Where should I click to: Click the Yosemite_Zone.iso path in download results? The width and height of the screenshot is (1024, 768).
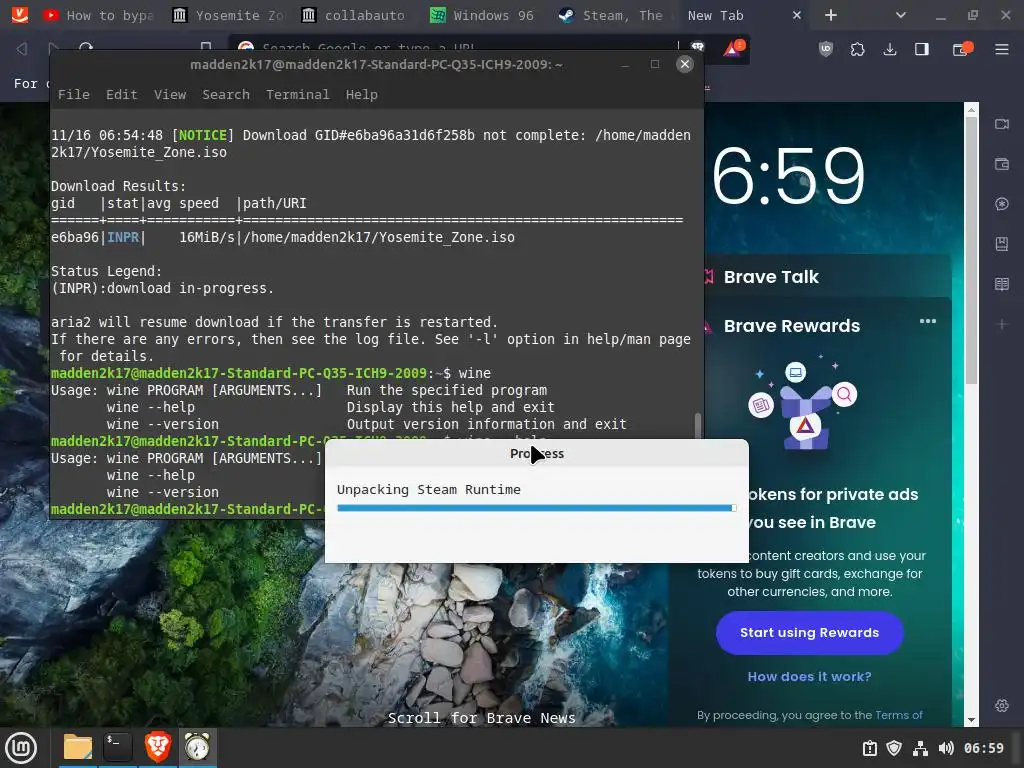pyautogui.click(x=379, y=237)
